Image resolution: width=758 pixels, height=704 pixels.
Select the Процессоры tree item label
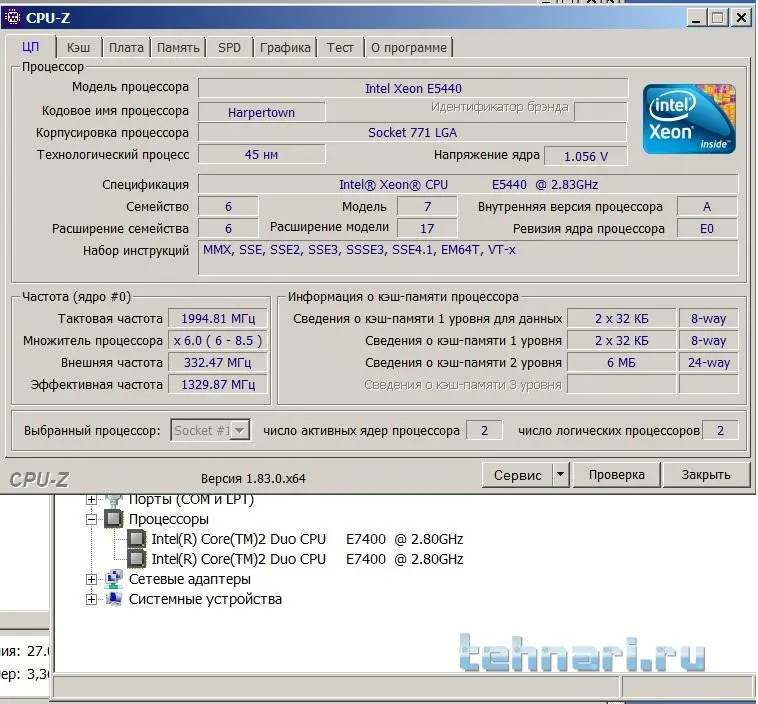(x=169, y=519)
